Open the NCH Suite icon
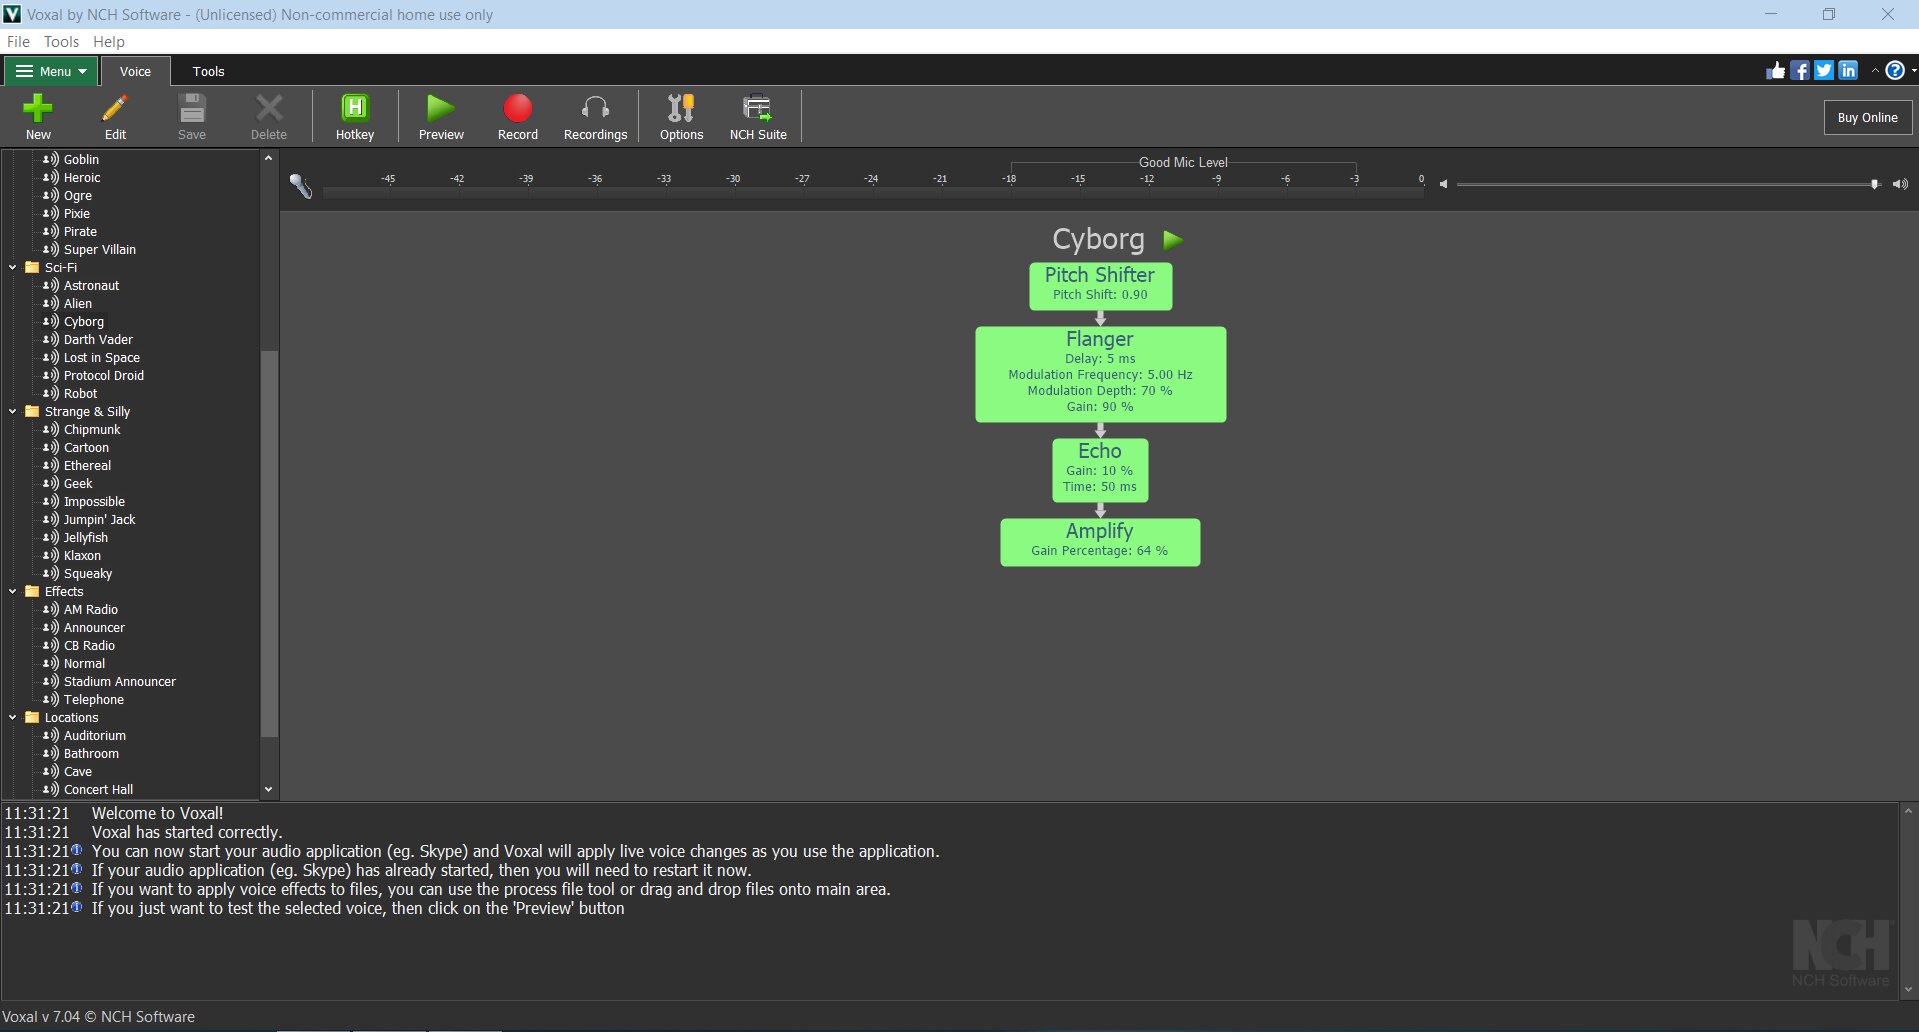Image resolution: width=1919 pixels, height=1032 pixels. coord(758,108)
